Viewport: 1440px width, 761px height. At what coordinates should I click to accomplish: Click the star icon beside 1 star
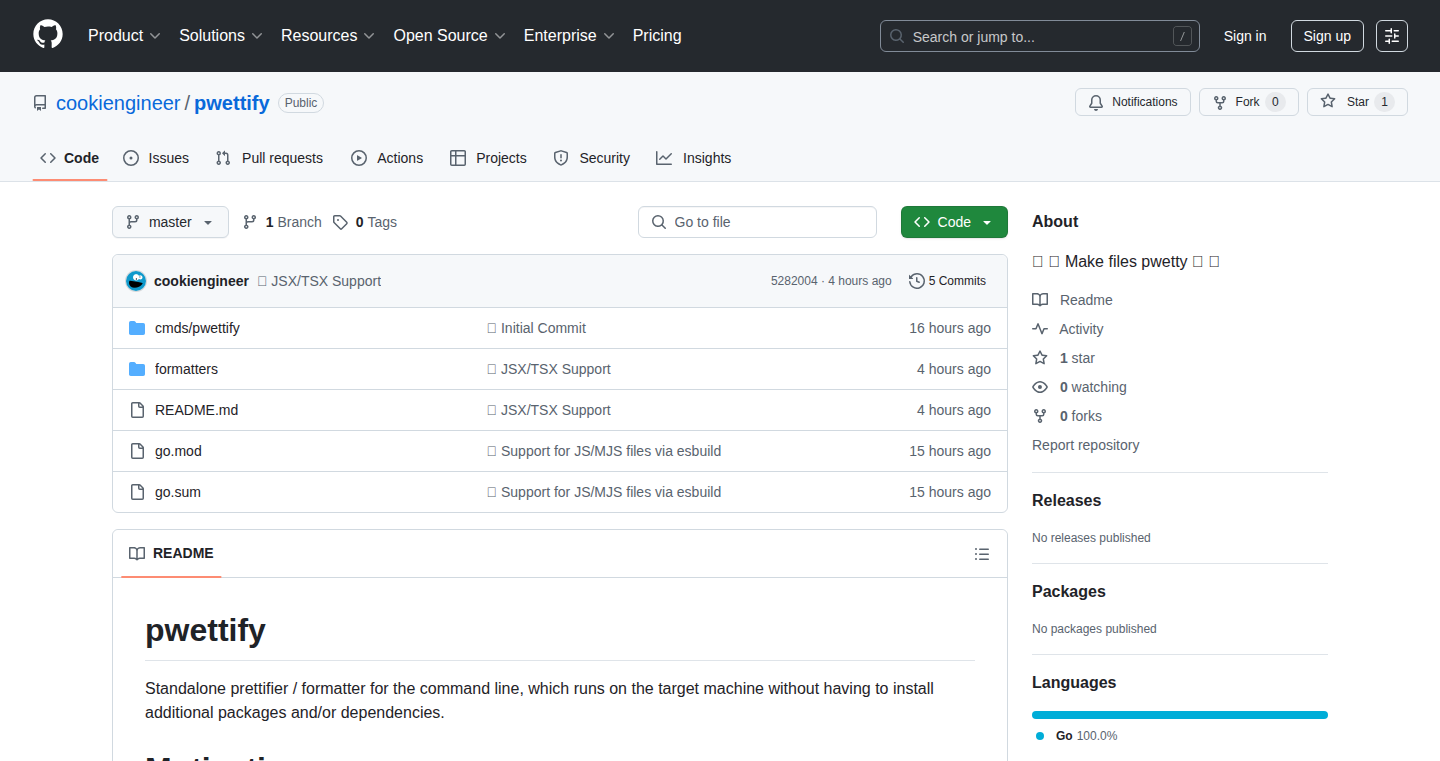point(1040,358)
